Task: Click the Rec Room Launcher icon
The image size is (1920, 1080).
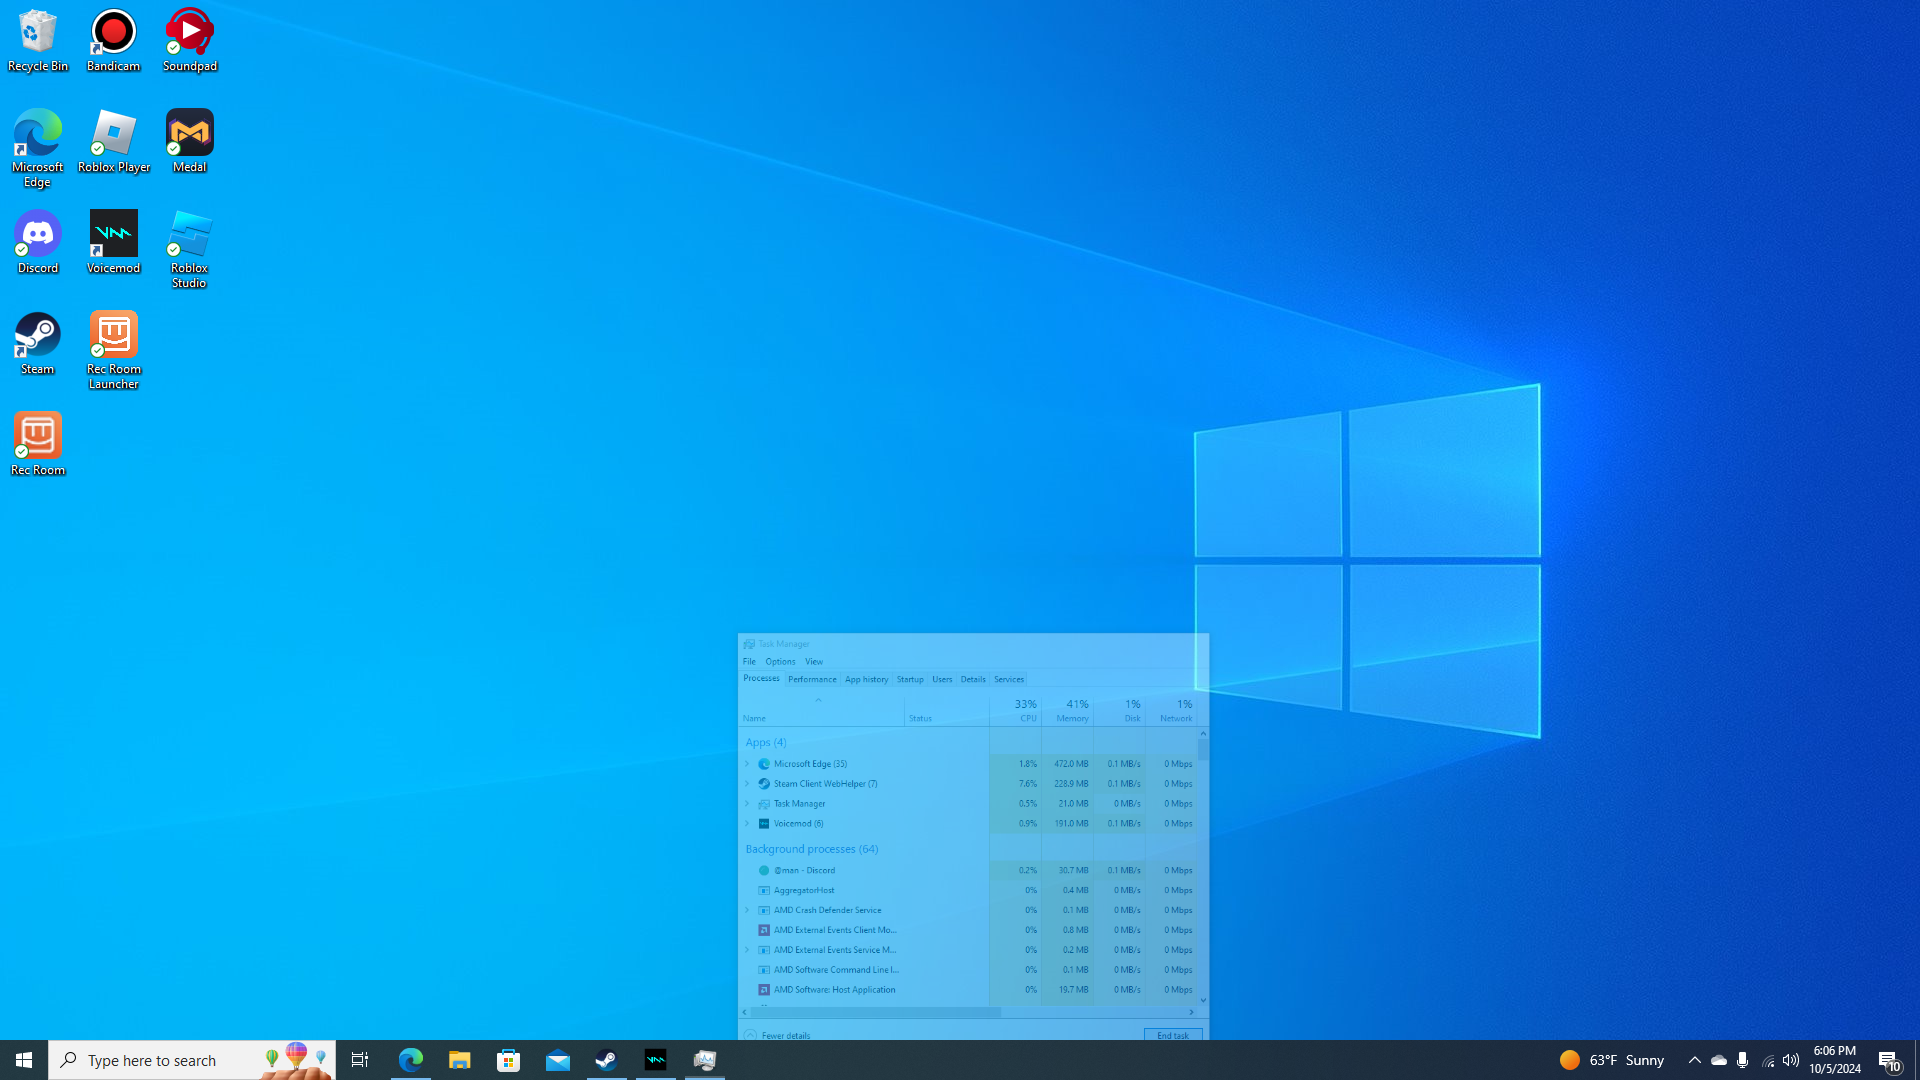Action: pyautogui.click(x=113, y=349)
